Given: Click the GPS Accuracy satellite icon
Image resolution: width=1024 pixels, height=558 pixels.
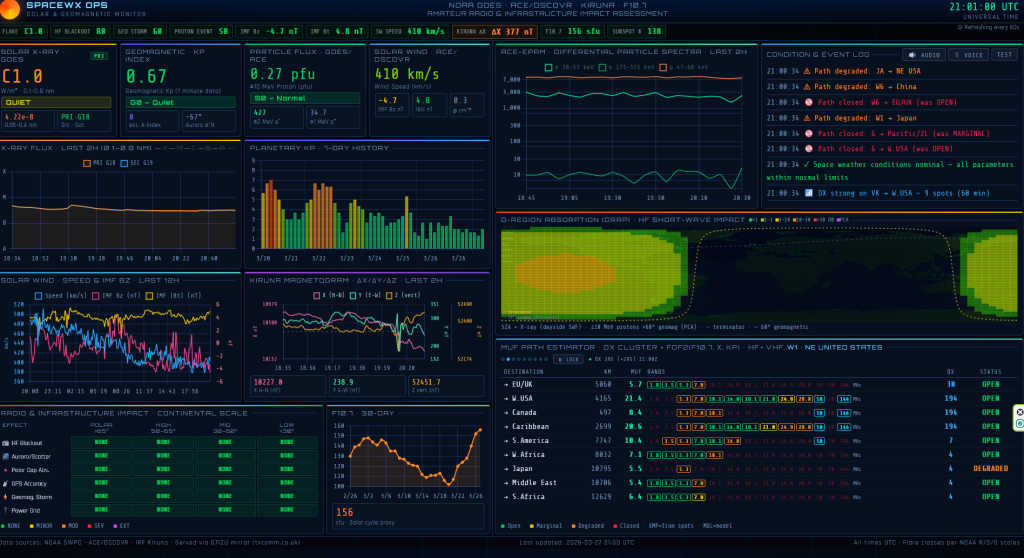Looking at the screenshot, I should click(x=6, y=483).
